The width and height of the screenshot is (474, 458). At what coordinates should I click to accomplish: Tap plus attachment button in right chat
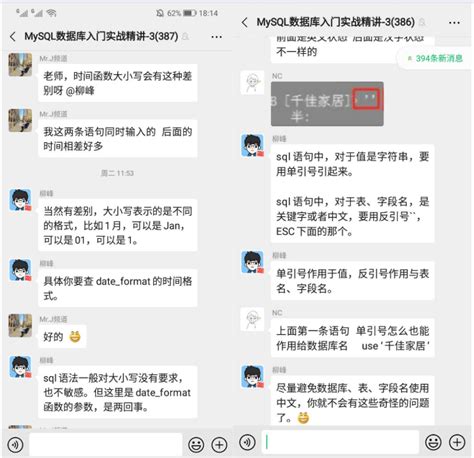[457, 442]
